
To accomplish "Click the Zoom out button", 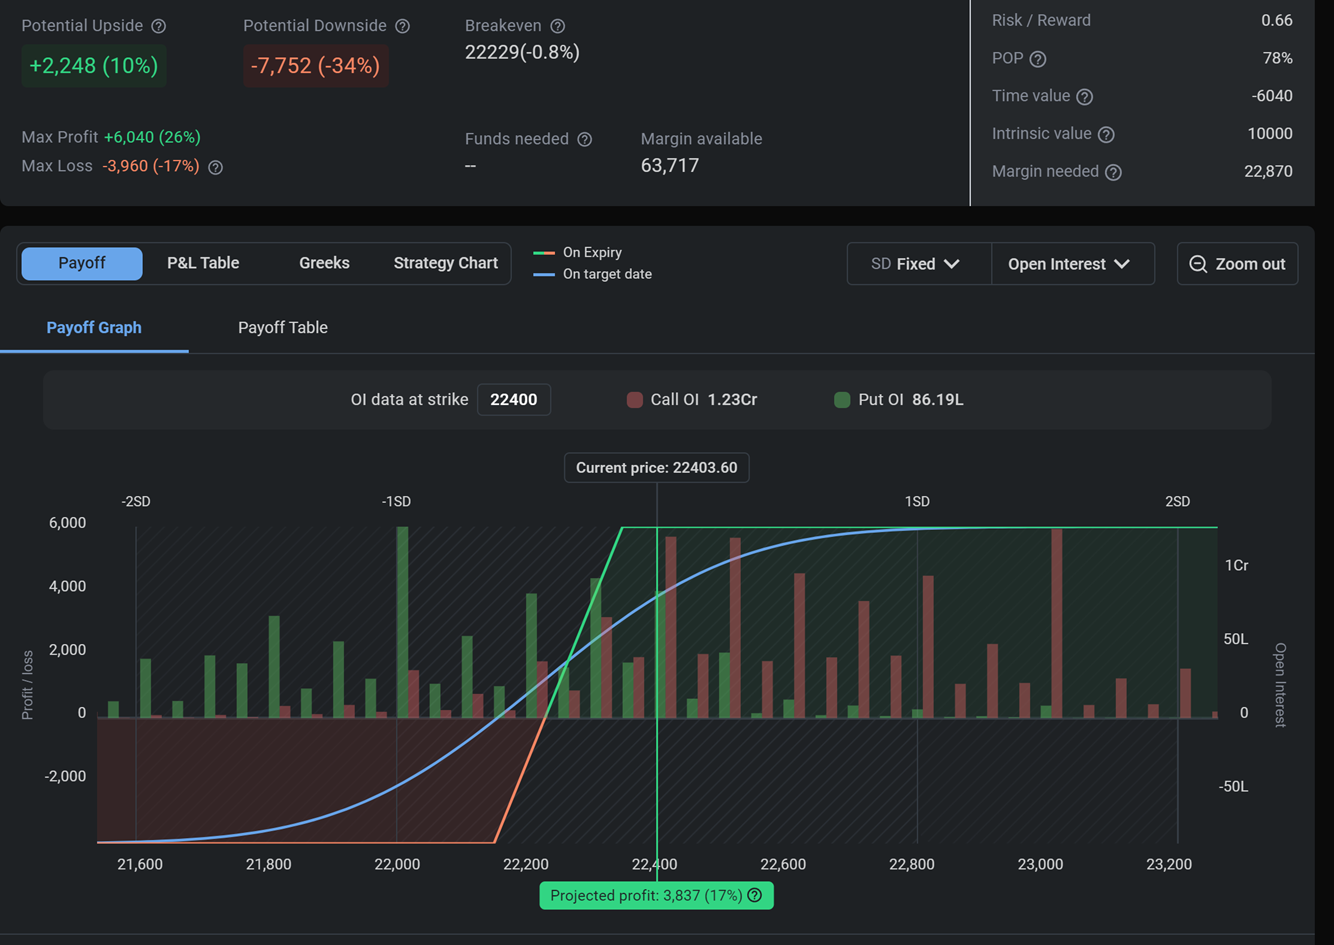I will point(1237,264).
